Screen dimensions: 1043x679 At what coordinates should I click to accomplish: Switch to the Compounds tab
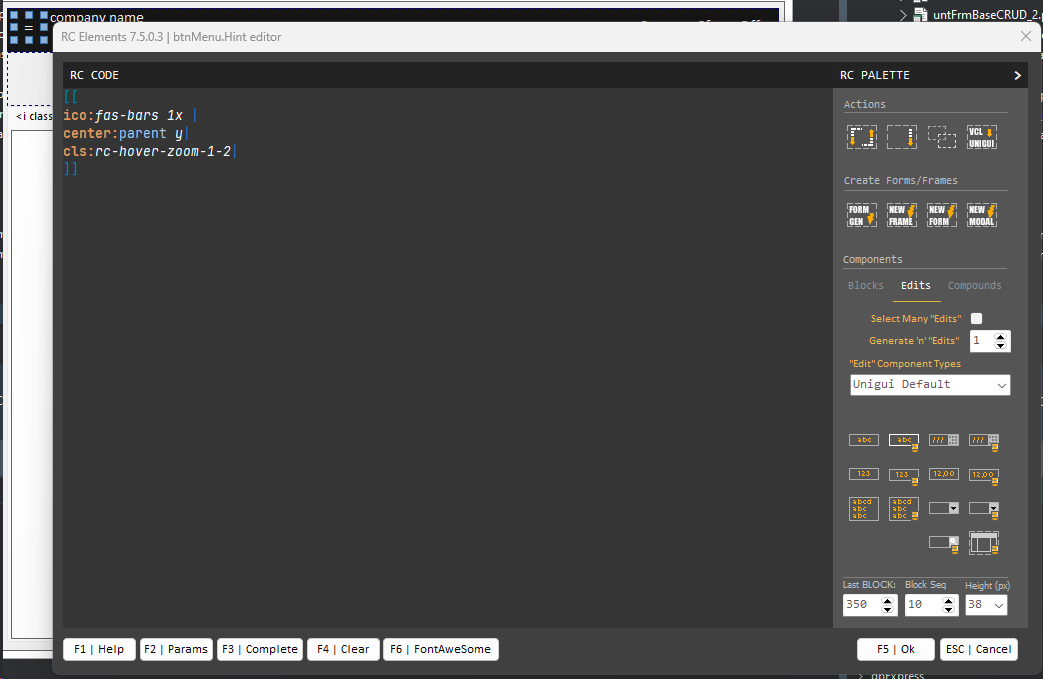click(x=974, y=286)
